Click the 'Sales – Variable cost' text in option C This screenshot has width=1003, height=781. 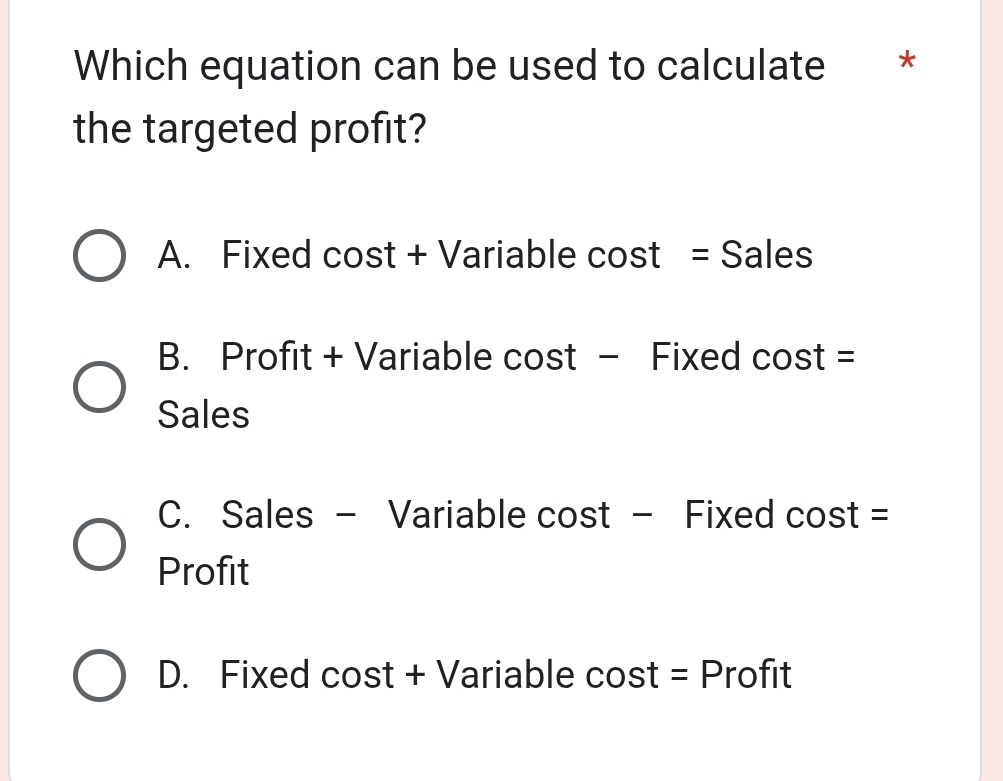(x=415, y=514)
